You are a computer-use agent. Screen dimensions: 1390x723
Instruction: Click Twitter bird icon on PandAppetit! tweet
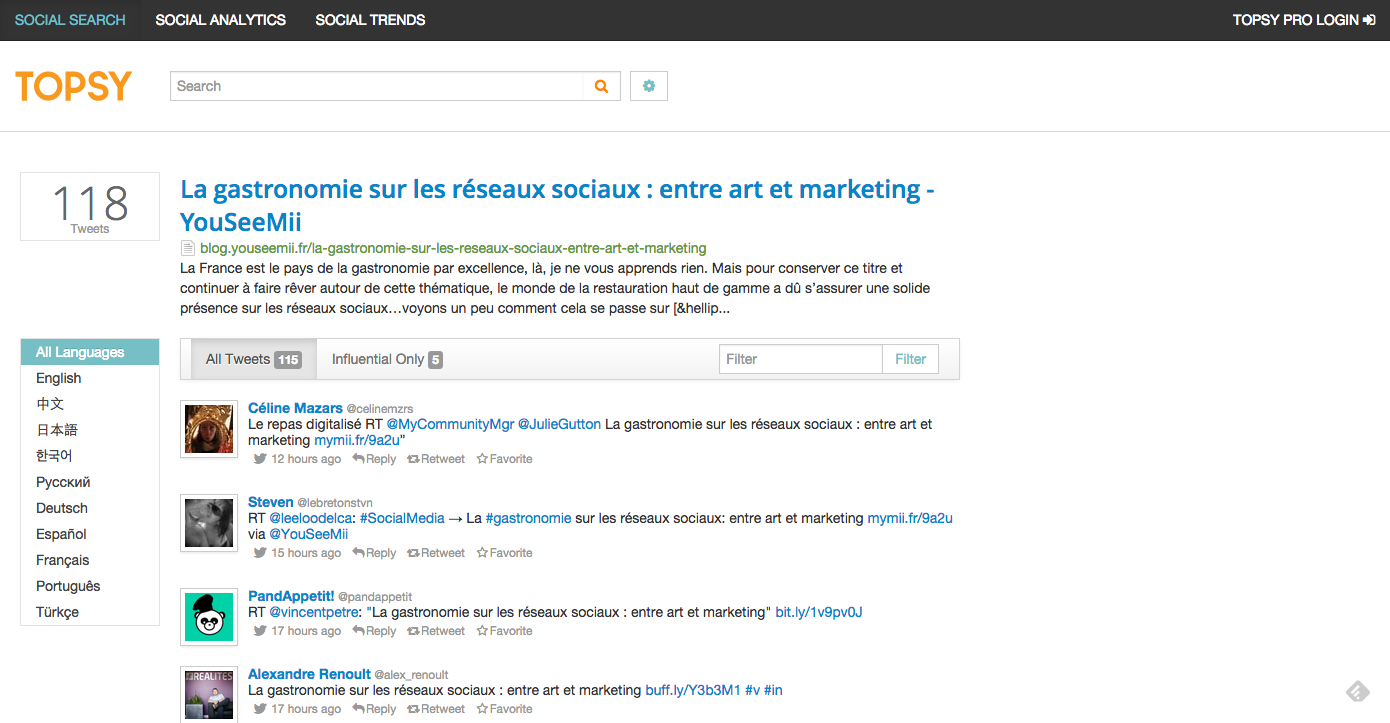[260, 631]
